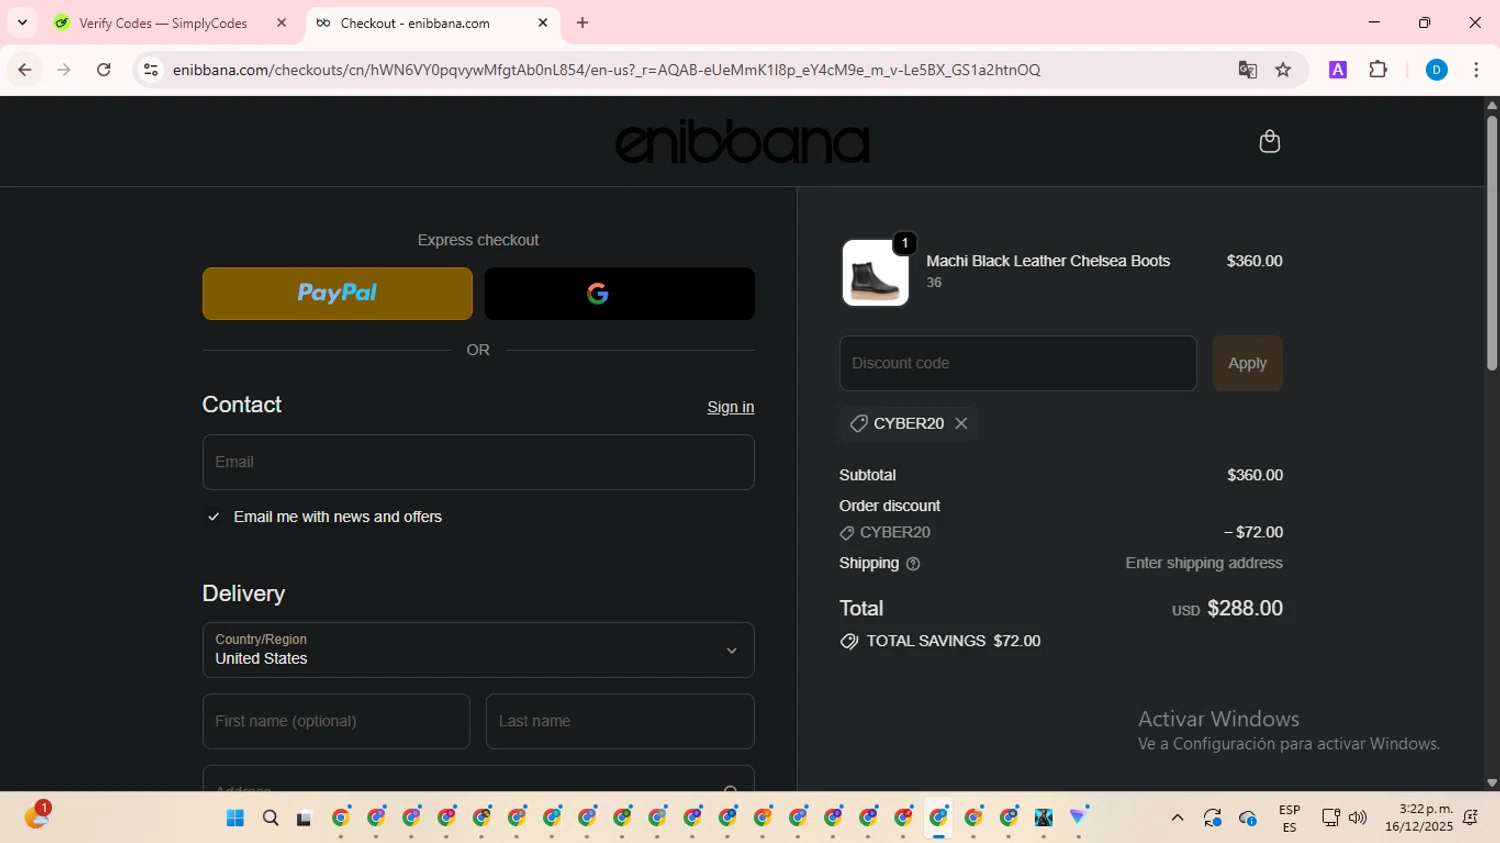The width and height of the screenshot is (1500, 843).
Task: Open Windows taskbar Search
Action: point(270,818)
